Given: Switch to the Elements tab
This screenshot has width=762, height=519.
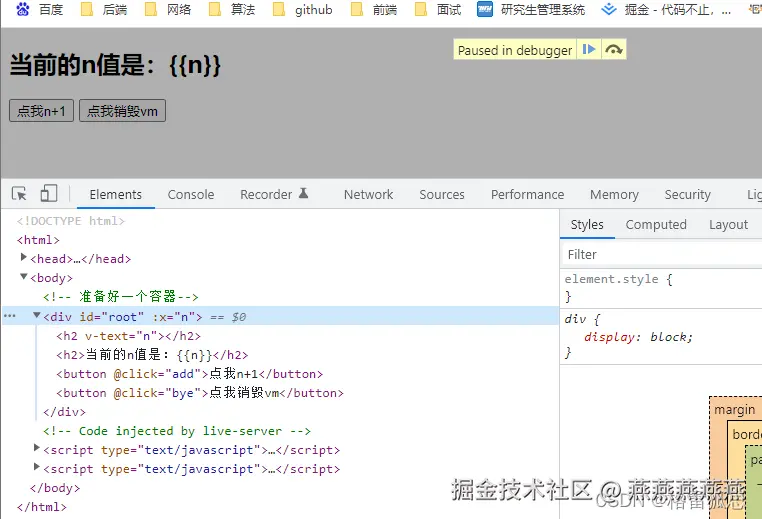Looking at the screenshot, I should coord(116,194).
